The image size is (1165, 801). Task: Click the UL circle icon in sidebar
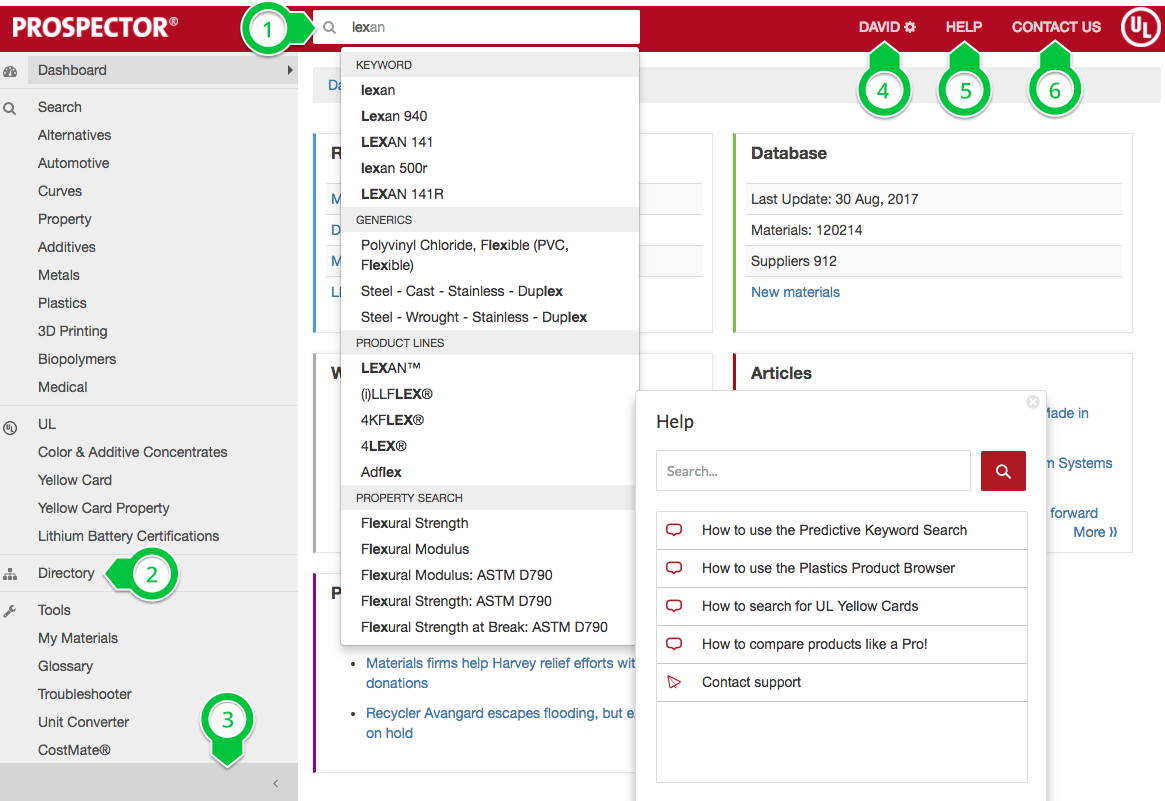coord(10,427)
